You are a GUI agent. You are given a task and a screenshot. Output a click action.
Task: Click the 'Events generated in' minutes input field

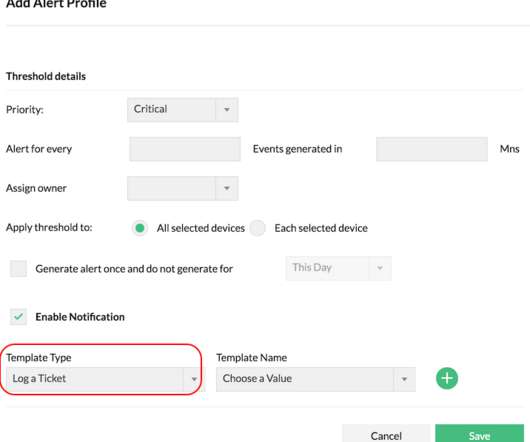click(432, 149)
